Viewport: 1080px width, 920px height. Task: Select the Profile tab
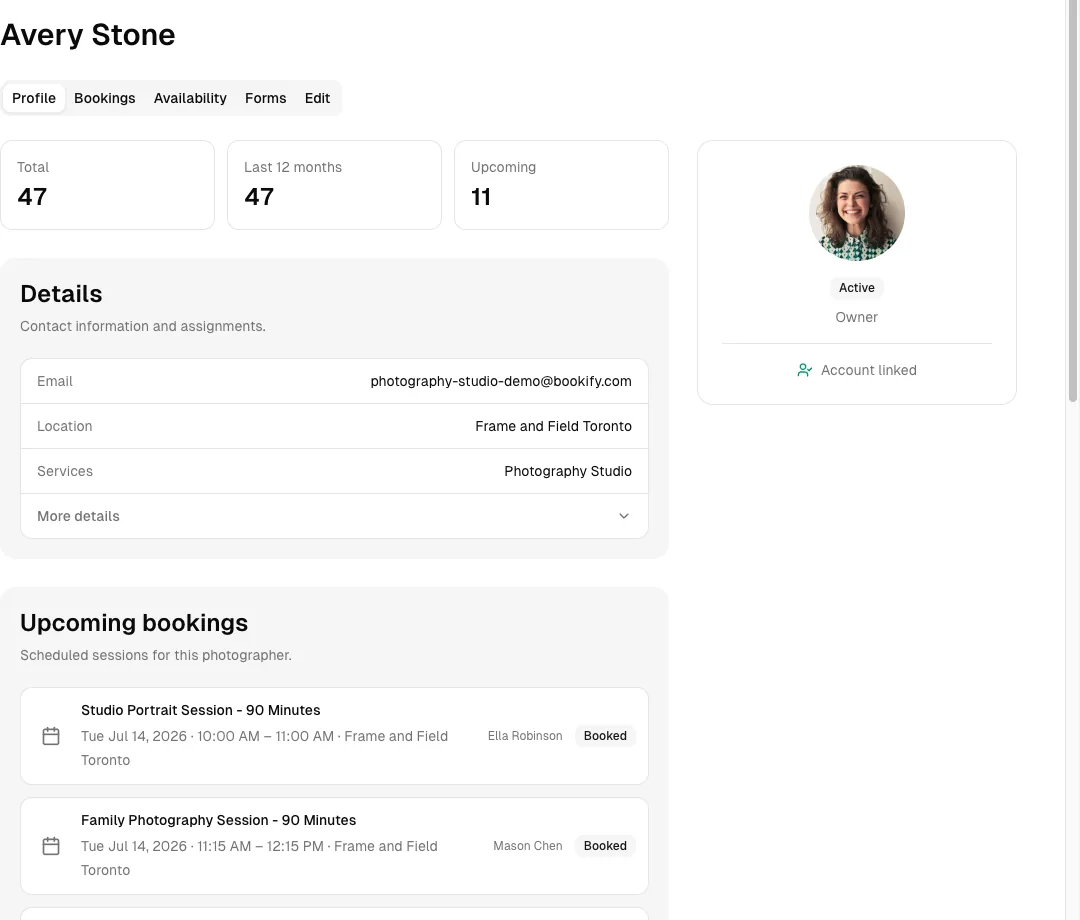coord(34,98)
